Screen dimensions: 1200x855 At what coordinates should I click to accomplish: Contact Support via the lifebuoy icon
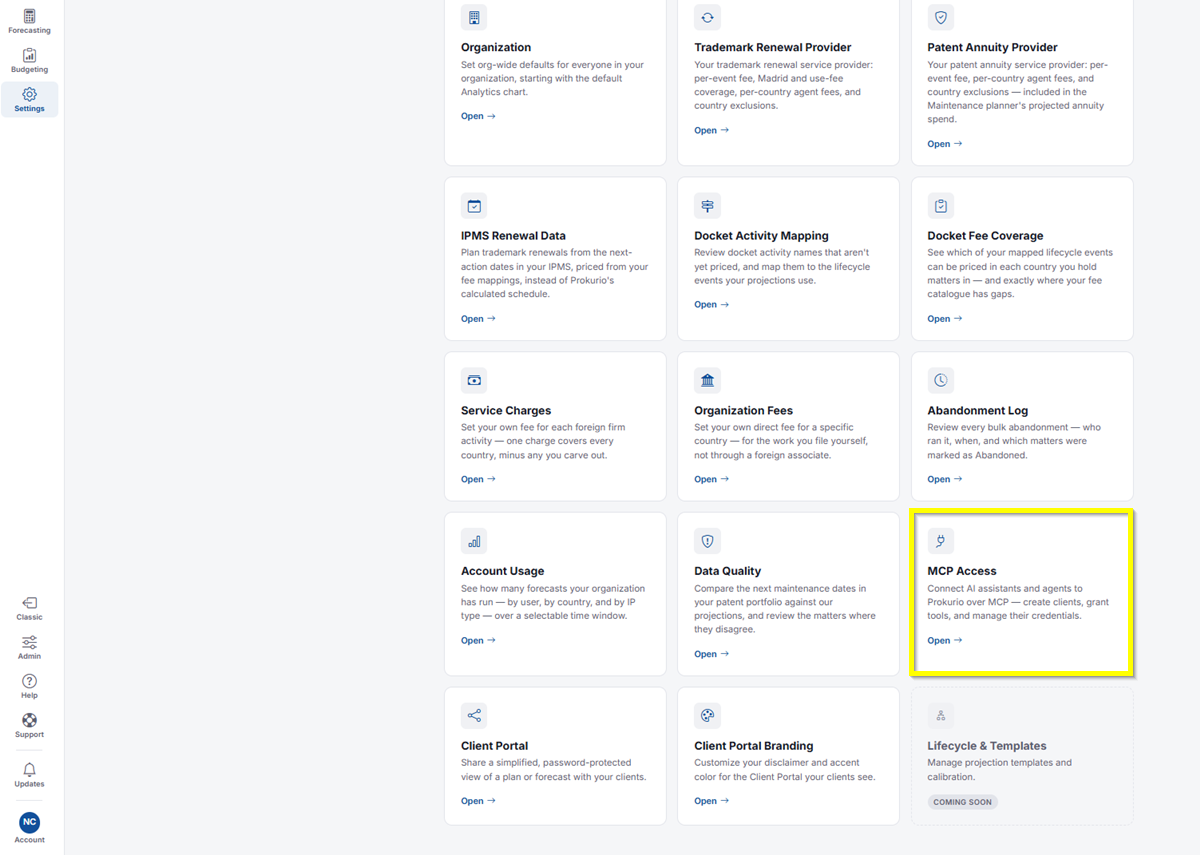coord(29,725)
